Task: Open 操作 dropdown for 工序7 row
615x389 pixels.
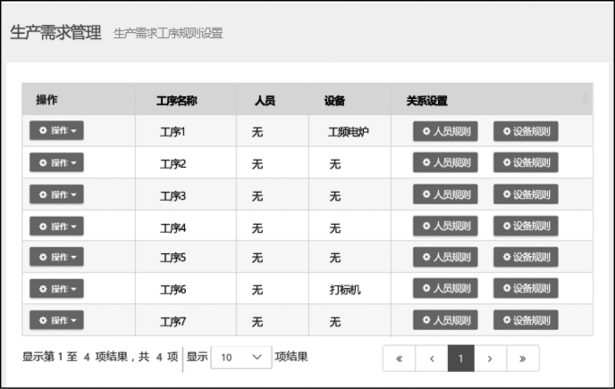Action: coord(56,320)
